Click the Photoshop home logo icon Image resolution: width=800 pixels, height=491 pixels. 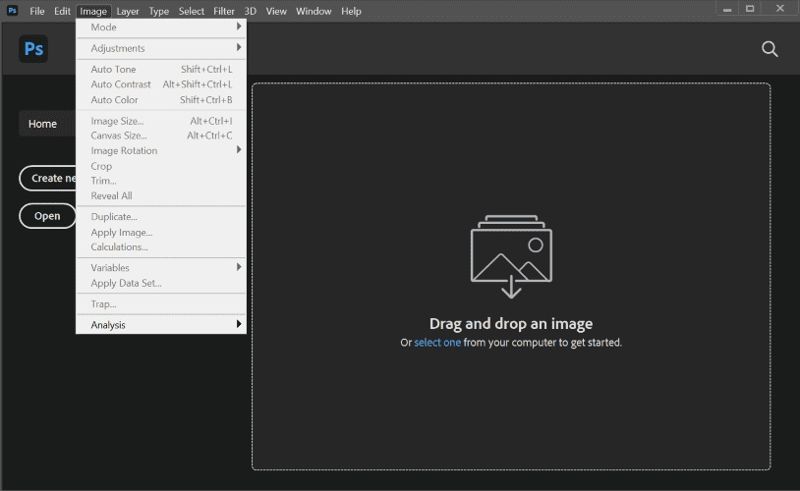pos(34,49)
